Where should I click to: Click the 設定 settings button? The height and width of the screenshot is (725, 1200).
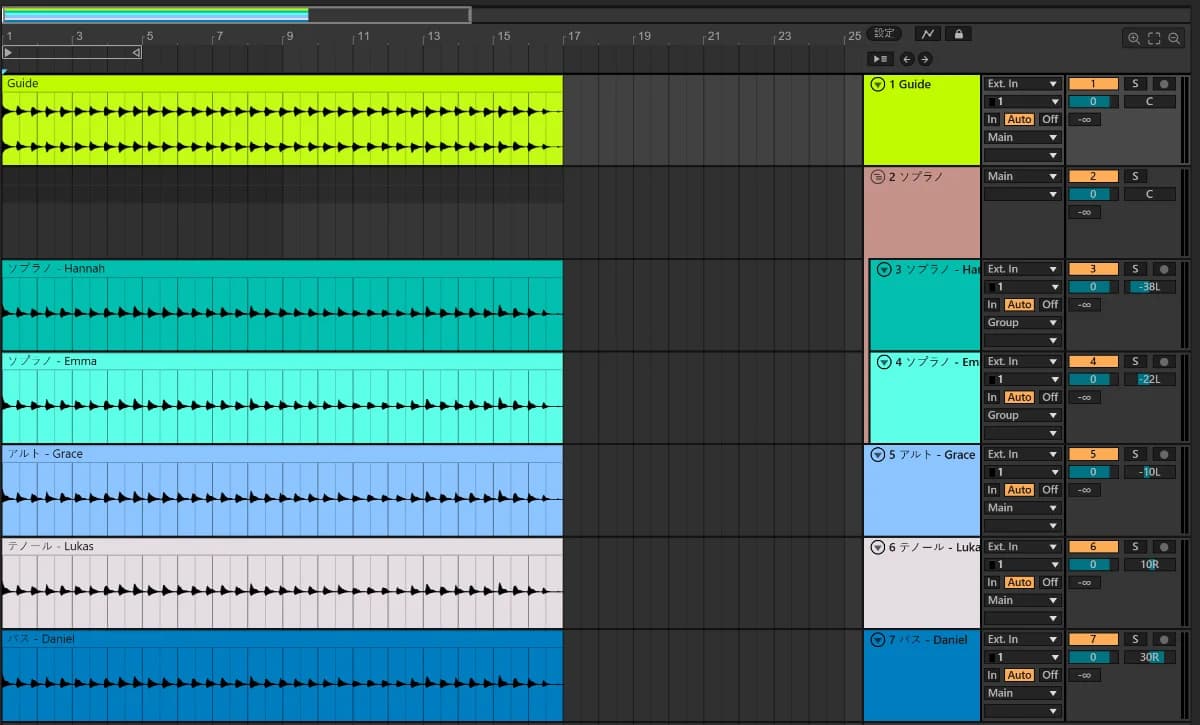pyautogui.click(x=885, y=34)
